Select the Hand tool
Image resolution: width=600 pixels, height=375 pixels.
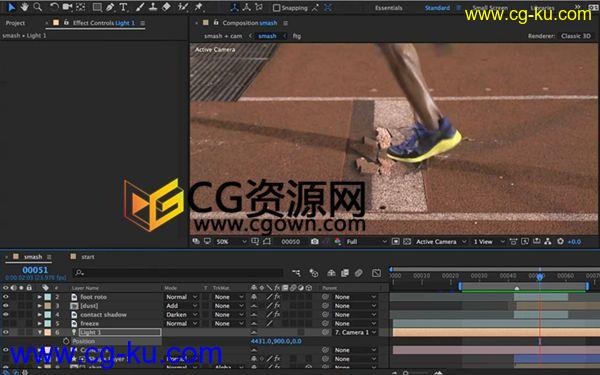tap(24, 7)
